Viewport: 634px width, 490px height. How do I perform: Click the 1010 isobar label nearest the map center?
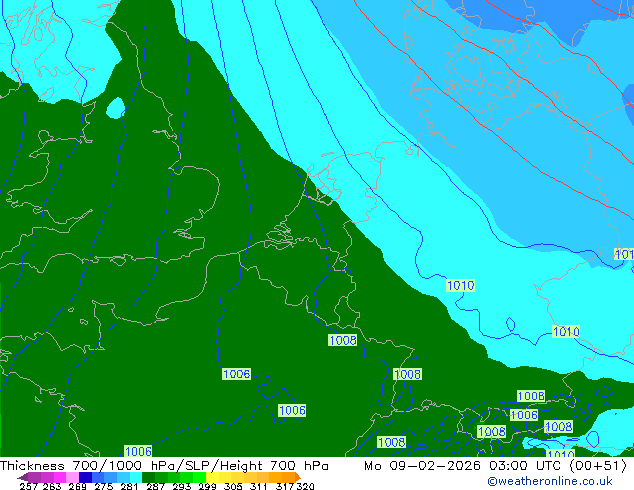point(460,285)
